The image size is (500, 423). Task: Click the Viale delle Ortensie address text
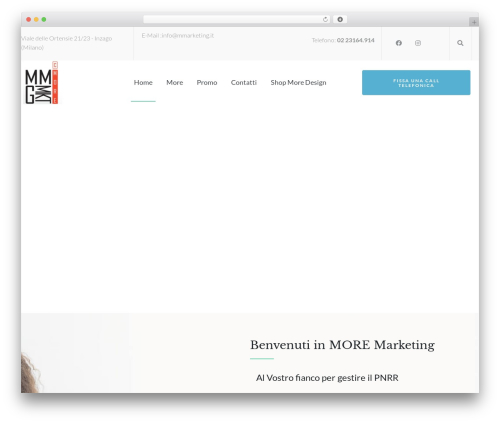click(66, 43)
